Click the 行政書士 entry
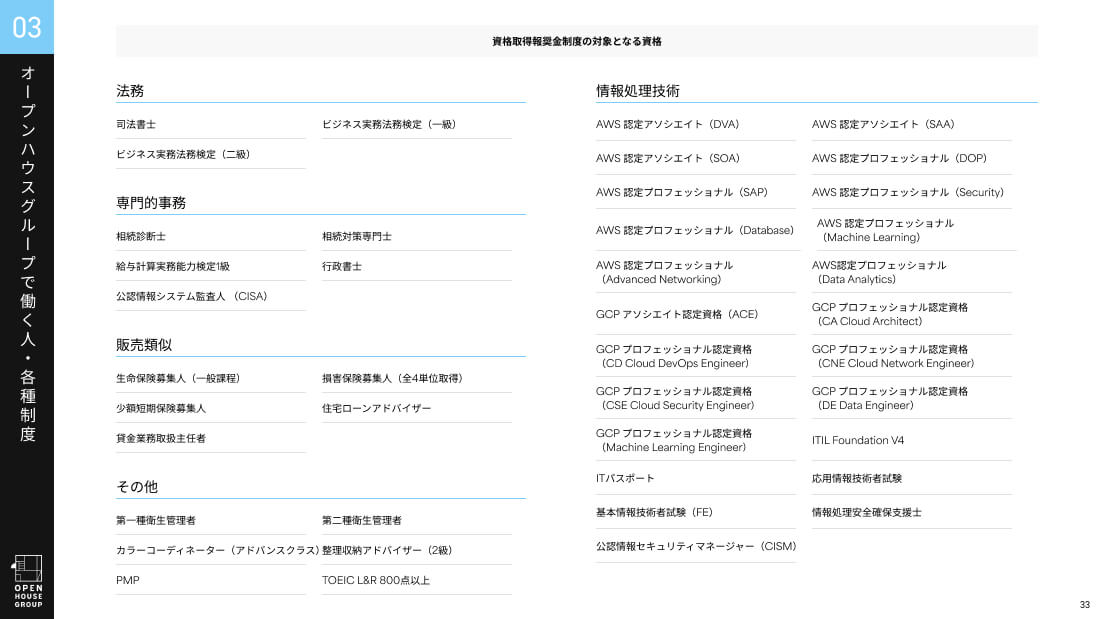 point(342,267)
